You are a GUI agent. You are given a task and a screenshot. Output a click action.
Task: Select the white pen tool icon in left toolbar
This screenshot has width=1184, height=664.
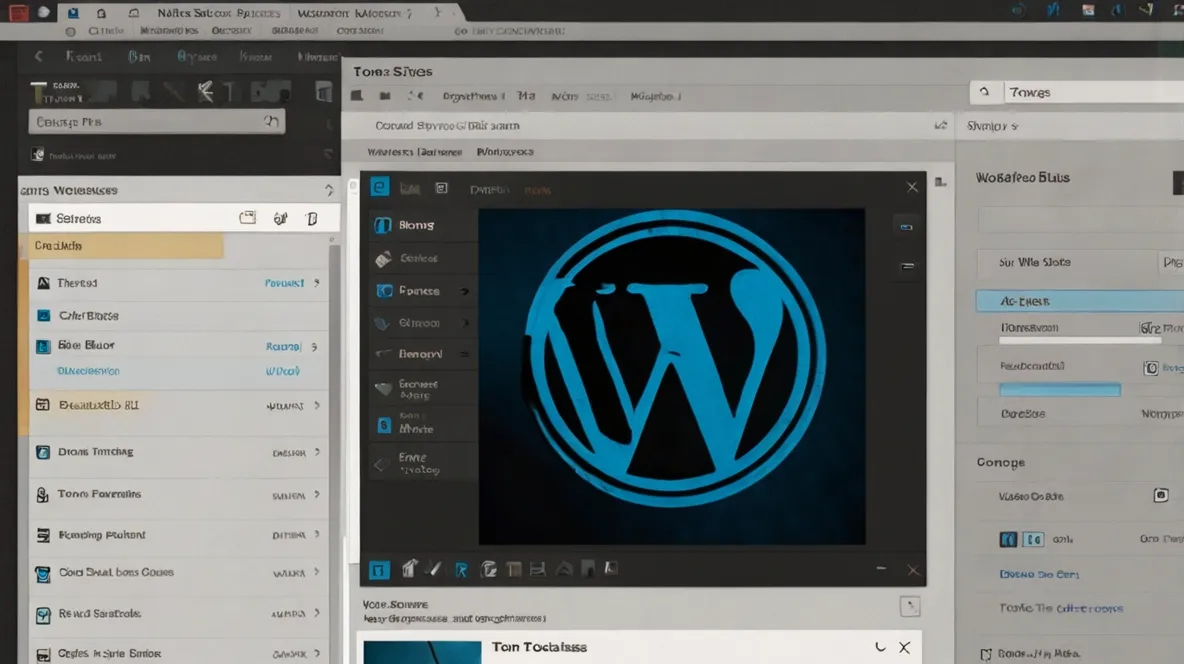point(205,92)
